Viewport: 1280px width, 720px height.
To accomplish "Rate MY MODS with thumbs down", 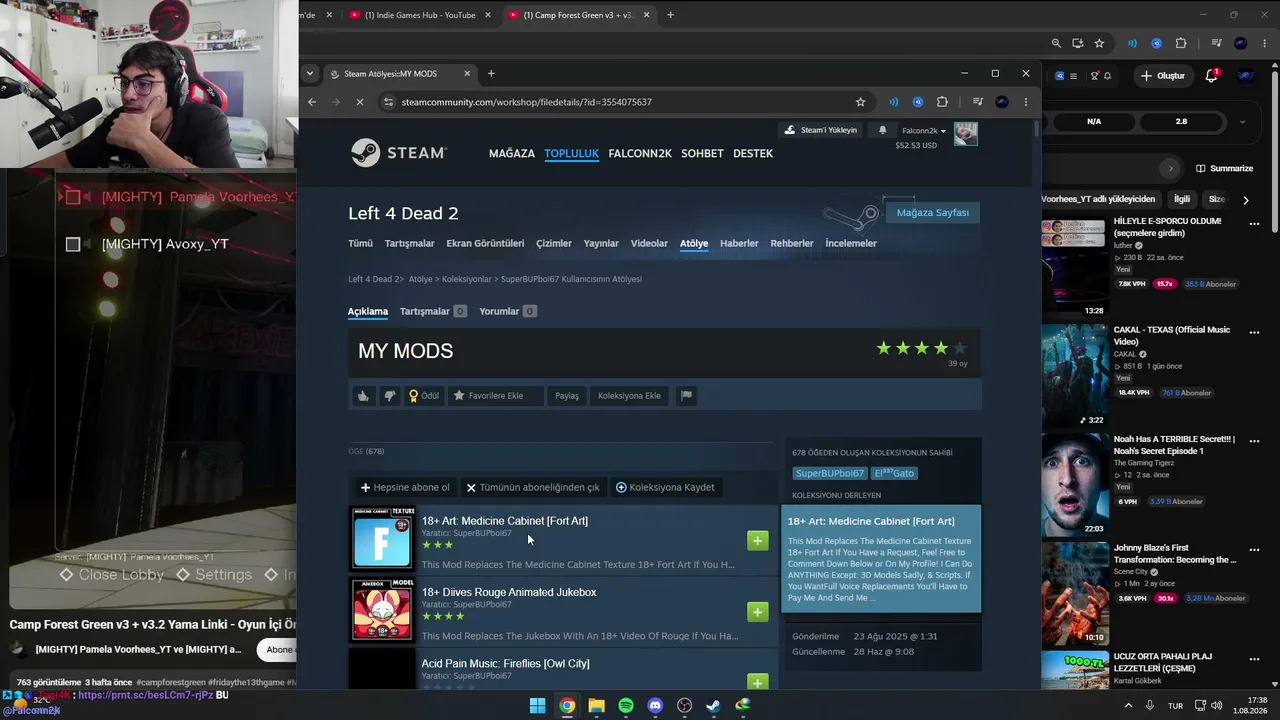I will [390, 396].
